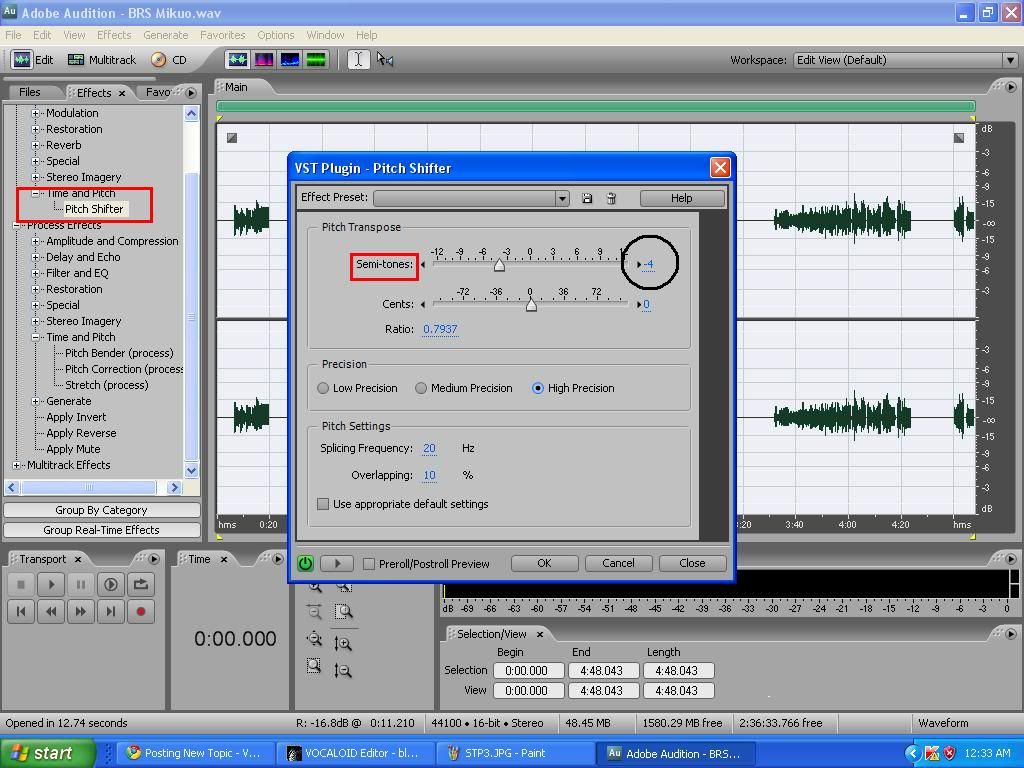This screenshot has height=768, width=1024.
Task: Choose the time selection I-beam tool
Action: 358,59
